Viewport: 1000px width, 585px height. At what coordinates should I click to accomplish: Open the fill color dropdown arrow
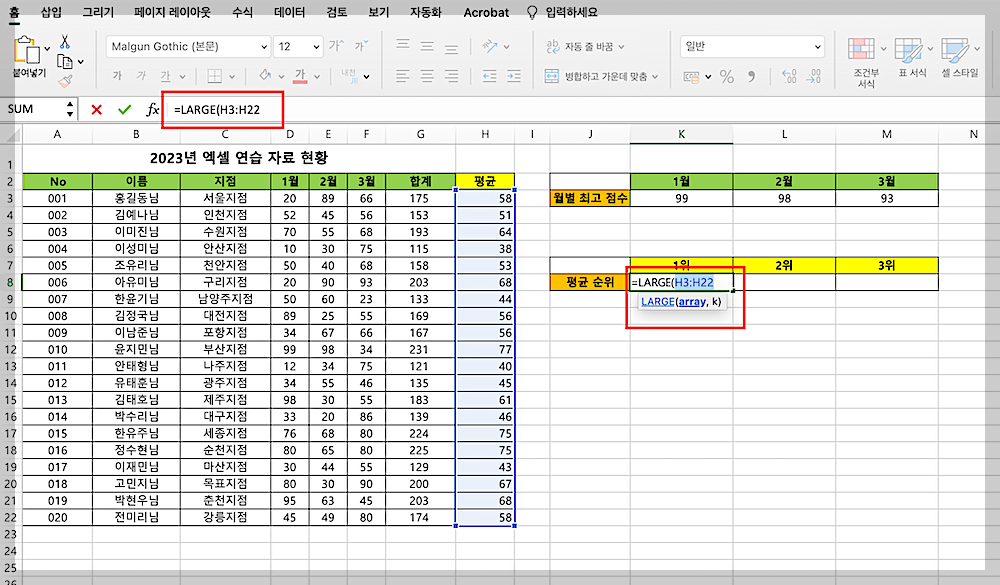pyautogui.click(x=281, y=77)
